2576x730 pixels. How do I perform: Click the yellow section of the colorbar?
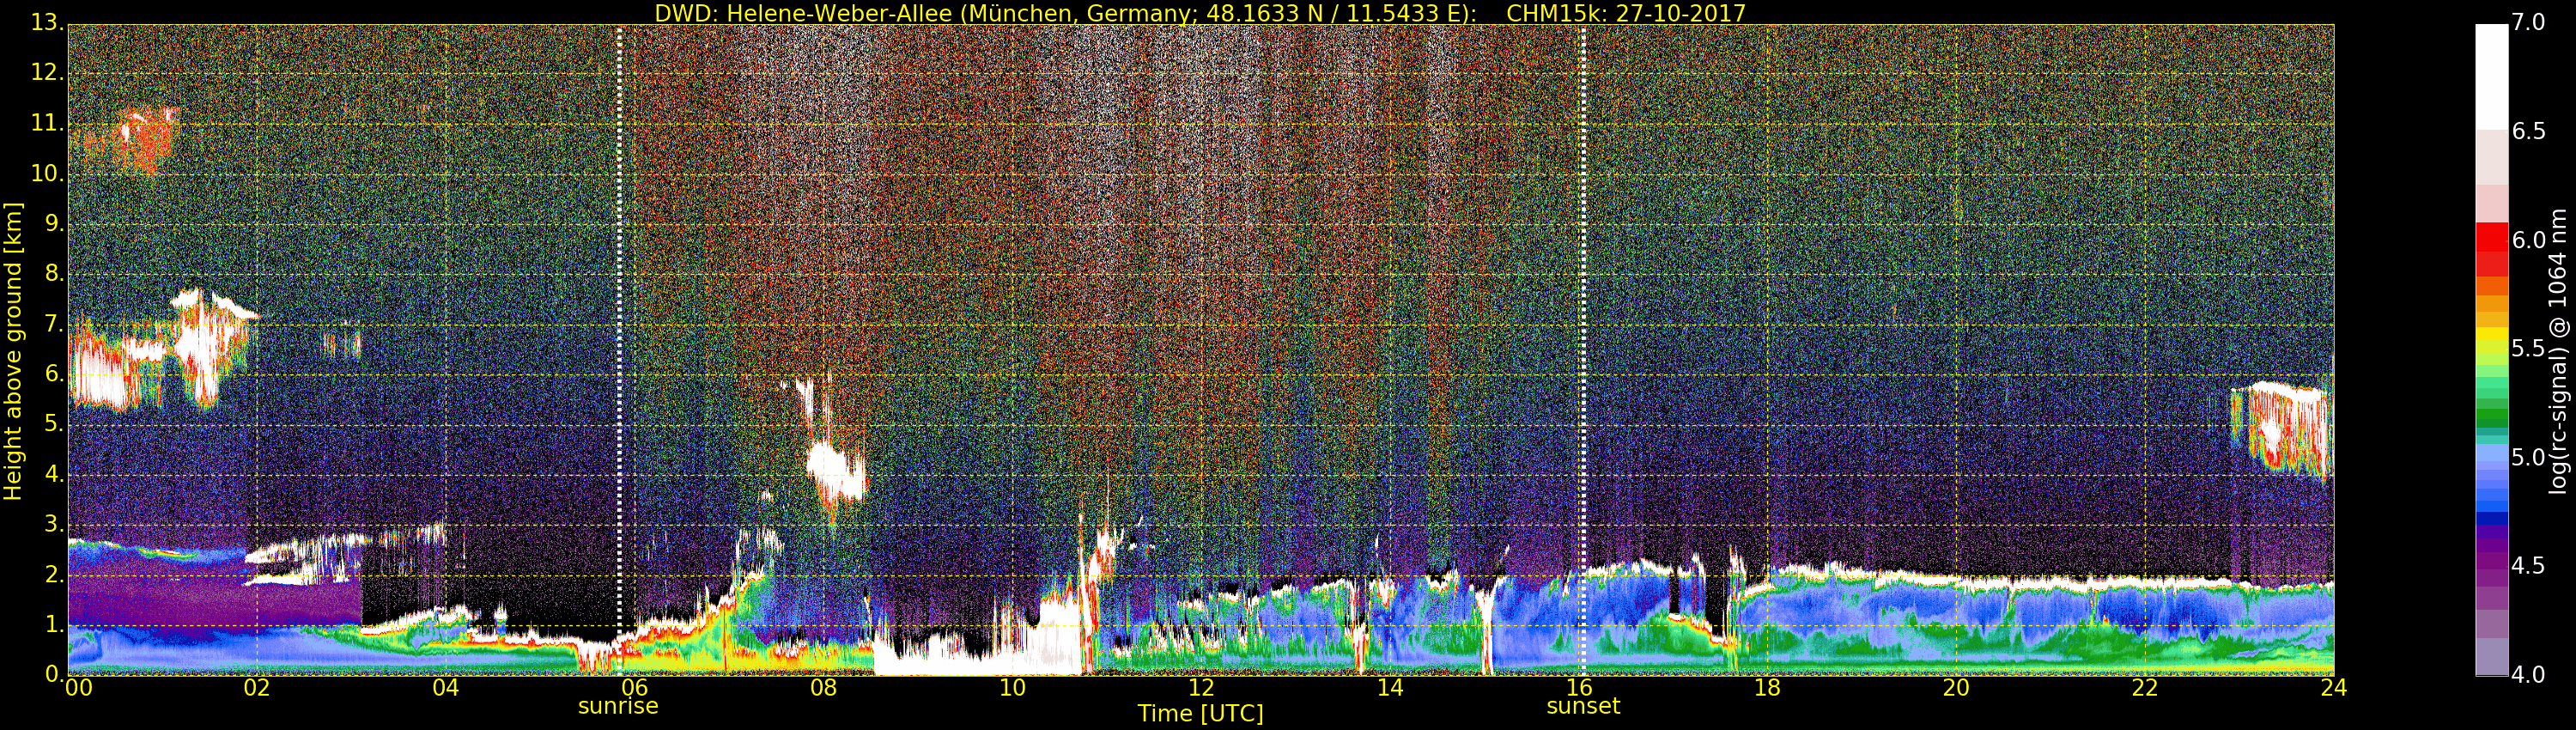(2491, 340)
